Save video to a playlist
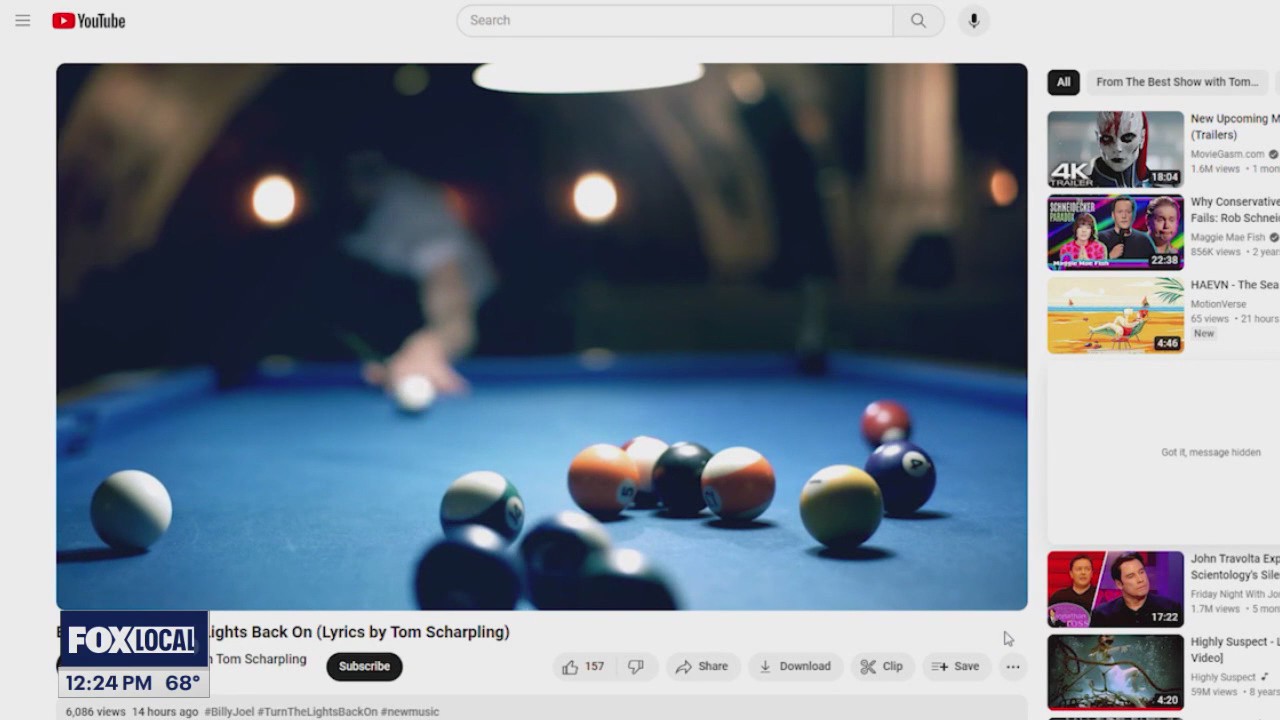This screenshot has width=1280, height=720. tap(955, 666)
